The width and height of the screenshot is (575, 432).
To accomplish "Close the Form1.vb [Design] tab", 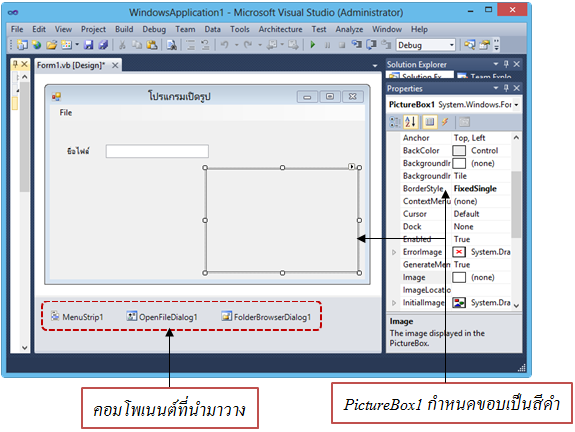I will pos(115,65).
